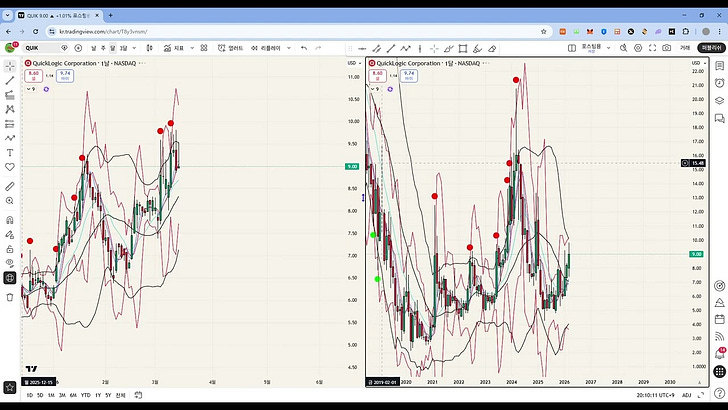The height and width of the screenshot is (410, 728).
Task: Click the highlighted object tree icon in sidebar
Action: pyautogui.click(x=10, y=278)
